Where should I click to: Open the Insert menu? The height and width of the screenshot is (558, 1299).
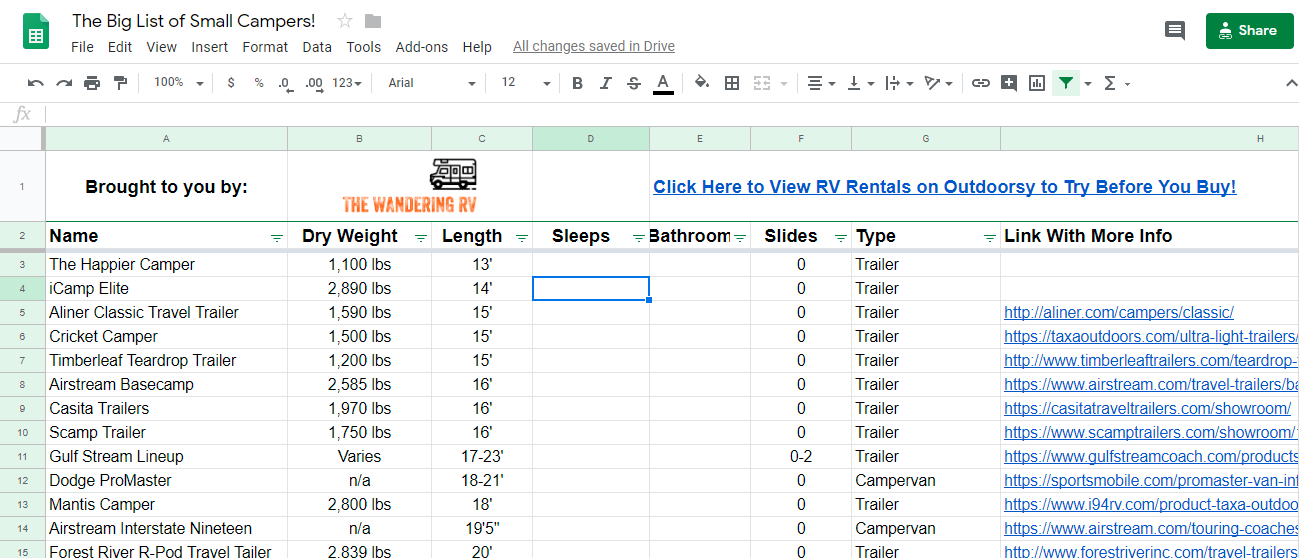[210, 47]
